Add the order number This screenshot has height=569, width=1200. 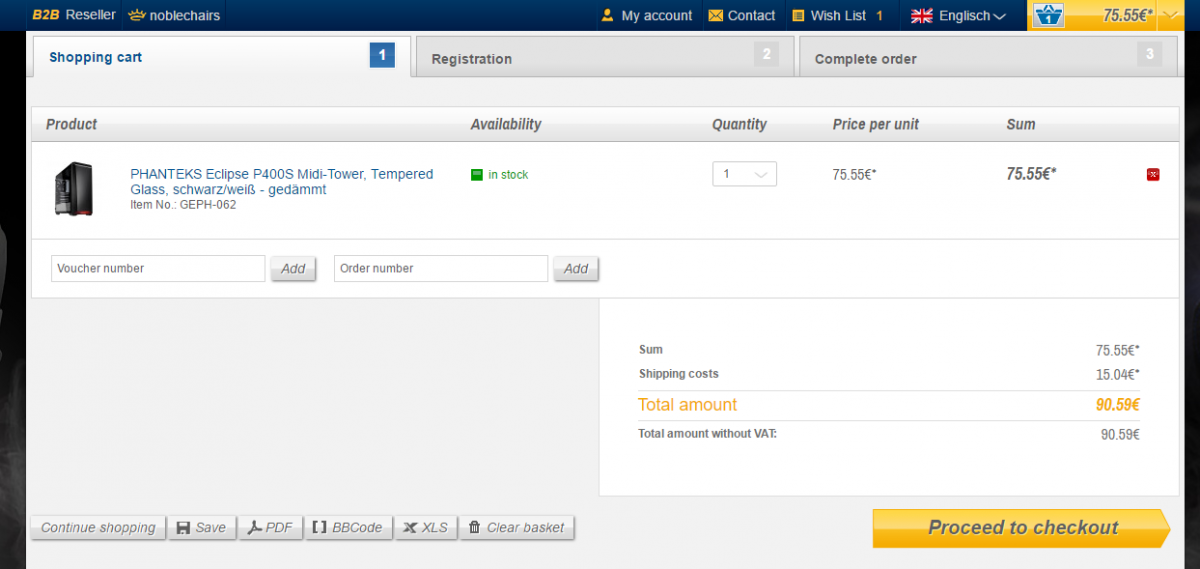tap(576, 268)
